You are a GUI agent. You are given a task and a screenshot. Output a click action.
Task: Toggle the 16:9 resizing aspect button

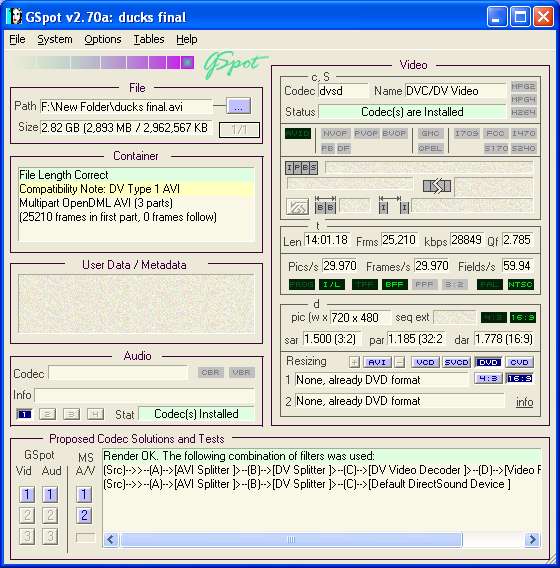[x=519, y=378]
